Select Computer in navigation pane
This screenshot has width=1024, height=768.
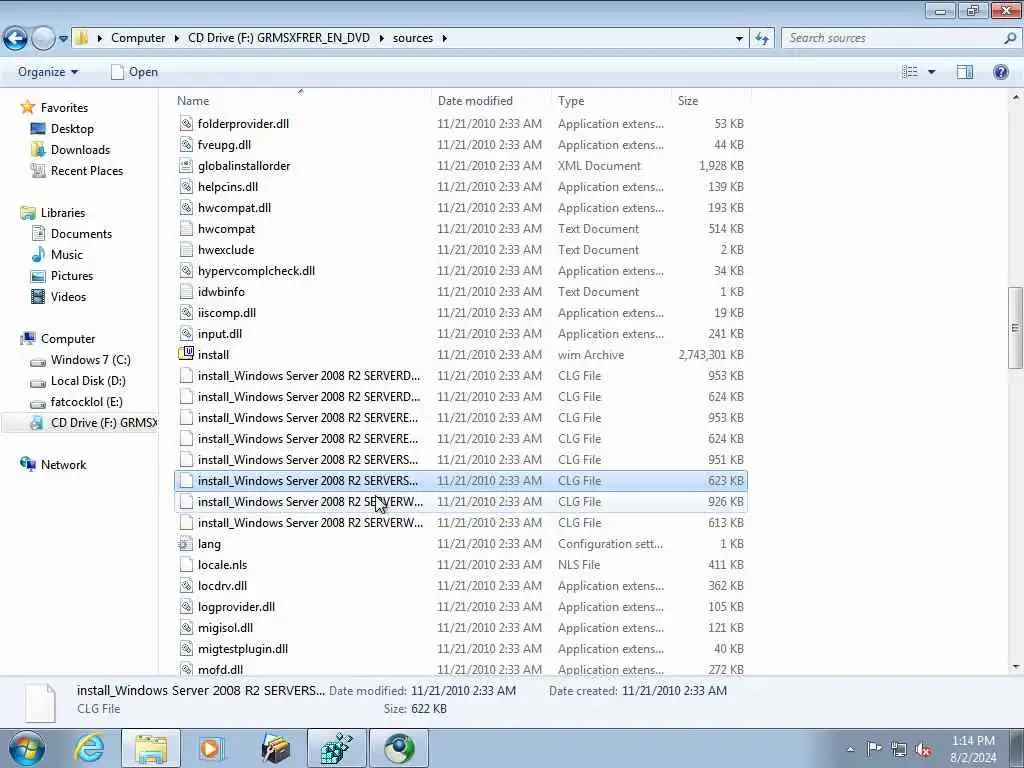[68, 339]
